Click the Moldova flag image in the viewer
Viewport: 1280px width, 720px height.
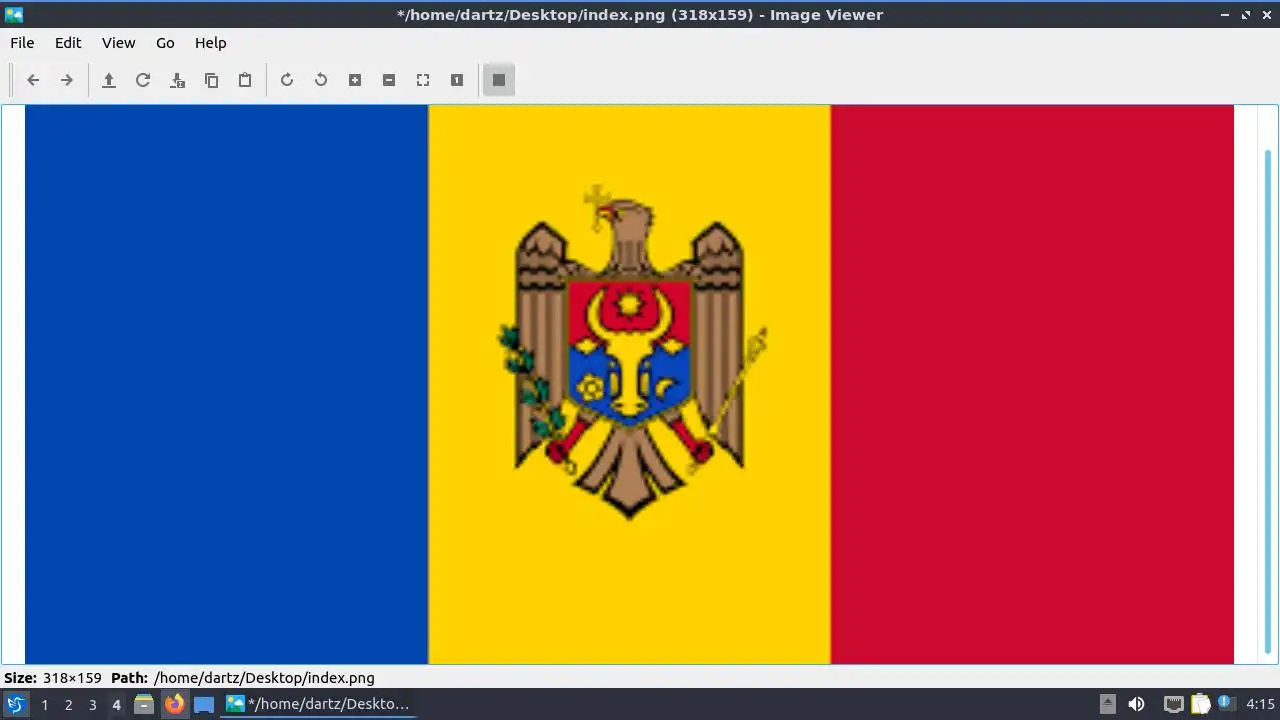[629, 384]
